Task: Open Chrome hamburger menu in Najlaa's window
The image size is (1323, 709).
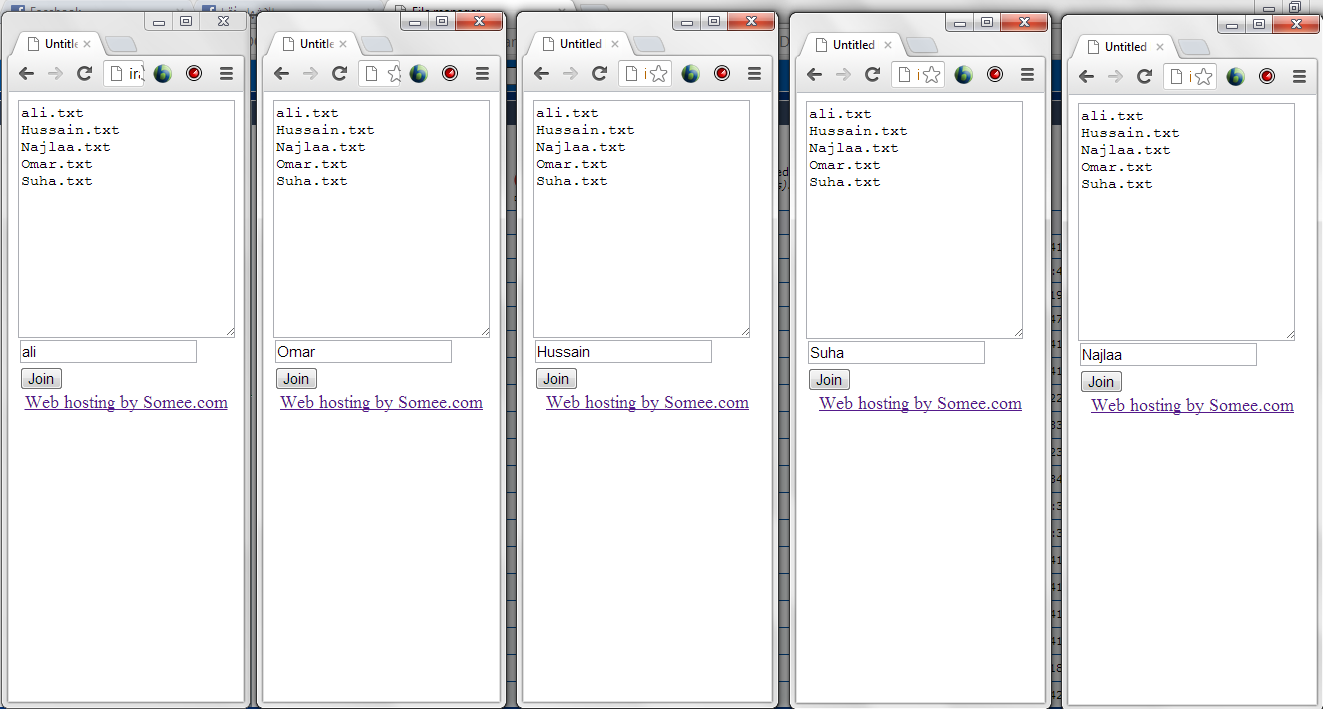Action: pyautogui.click(x=1299, y=77)
